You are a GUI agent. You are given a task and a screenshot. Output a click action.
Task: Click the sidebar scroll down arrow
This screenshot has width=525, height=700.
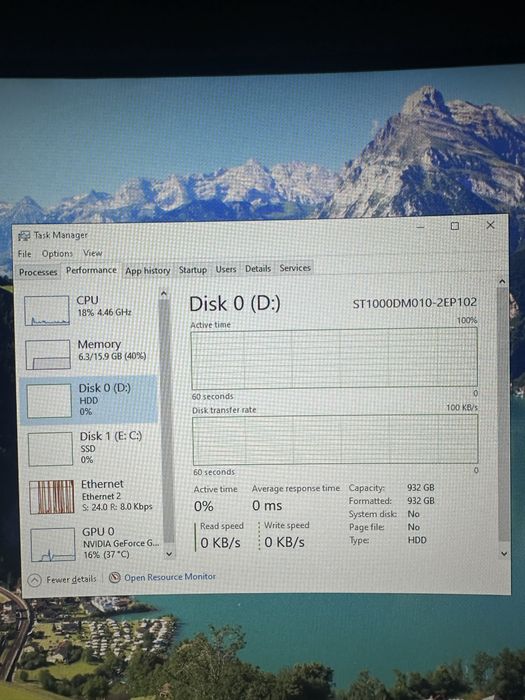(169, 554)
